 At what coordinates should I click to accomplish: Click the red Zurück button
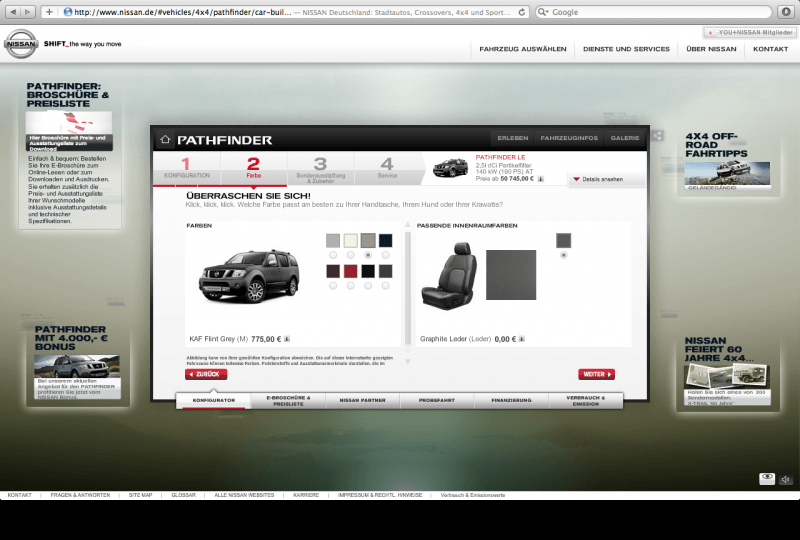coord(206,374)
